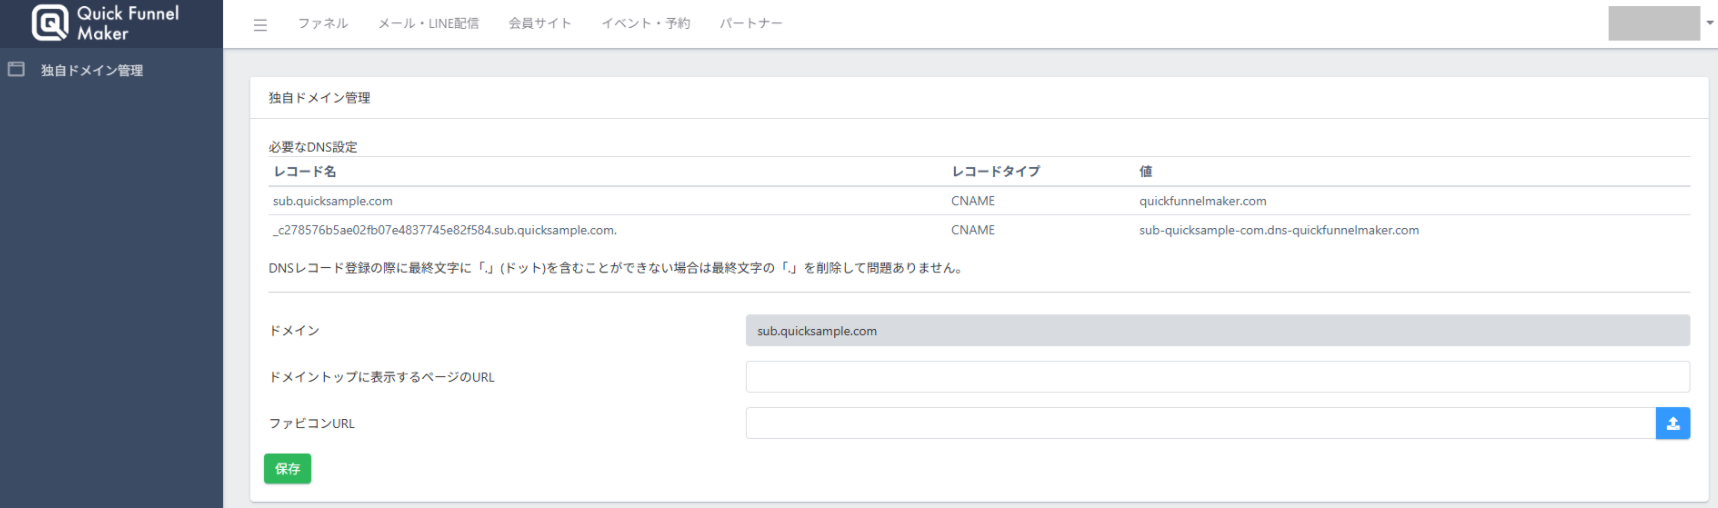Click inside the ファビコンURL text field
Screen dimensions: 1718x508
(x=1200, y=423)
